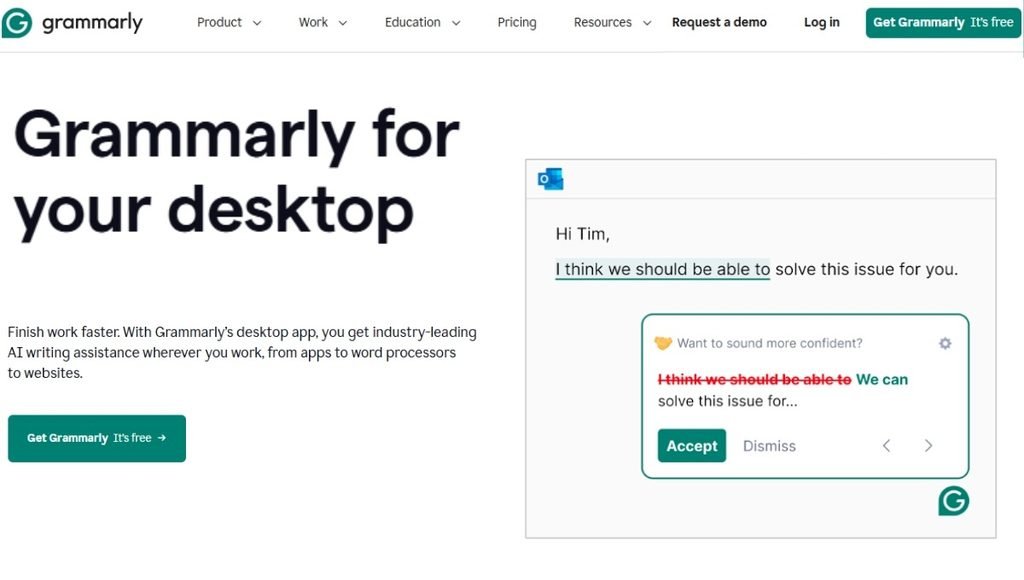Click the handshake confidence icon
This screenshot has height=580, width=1024.
663,343
